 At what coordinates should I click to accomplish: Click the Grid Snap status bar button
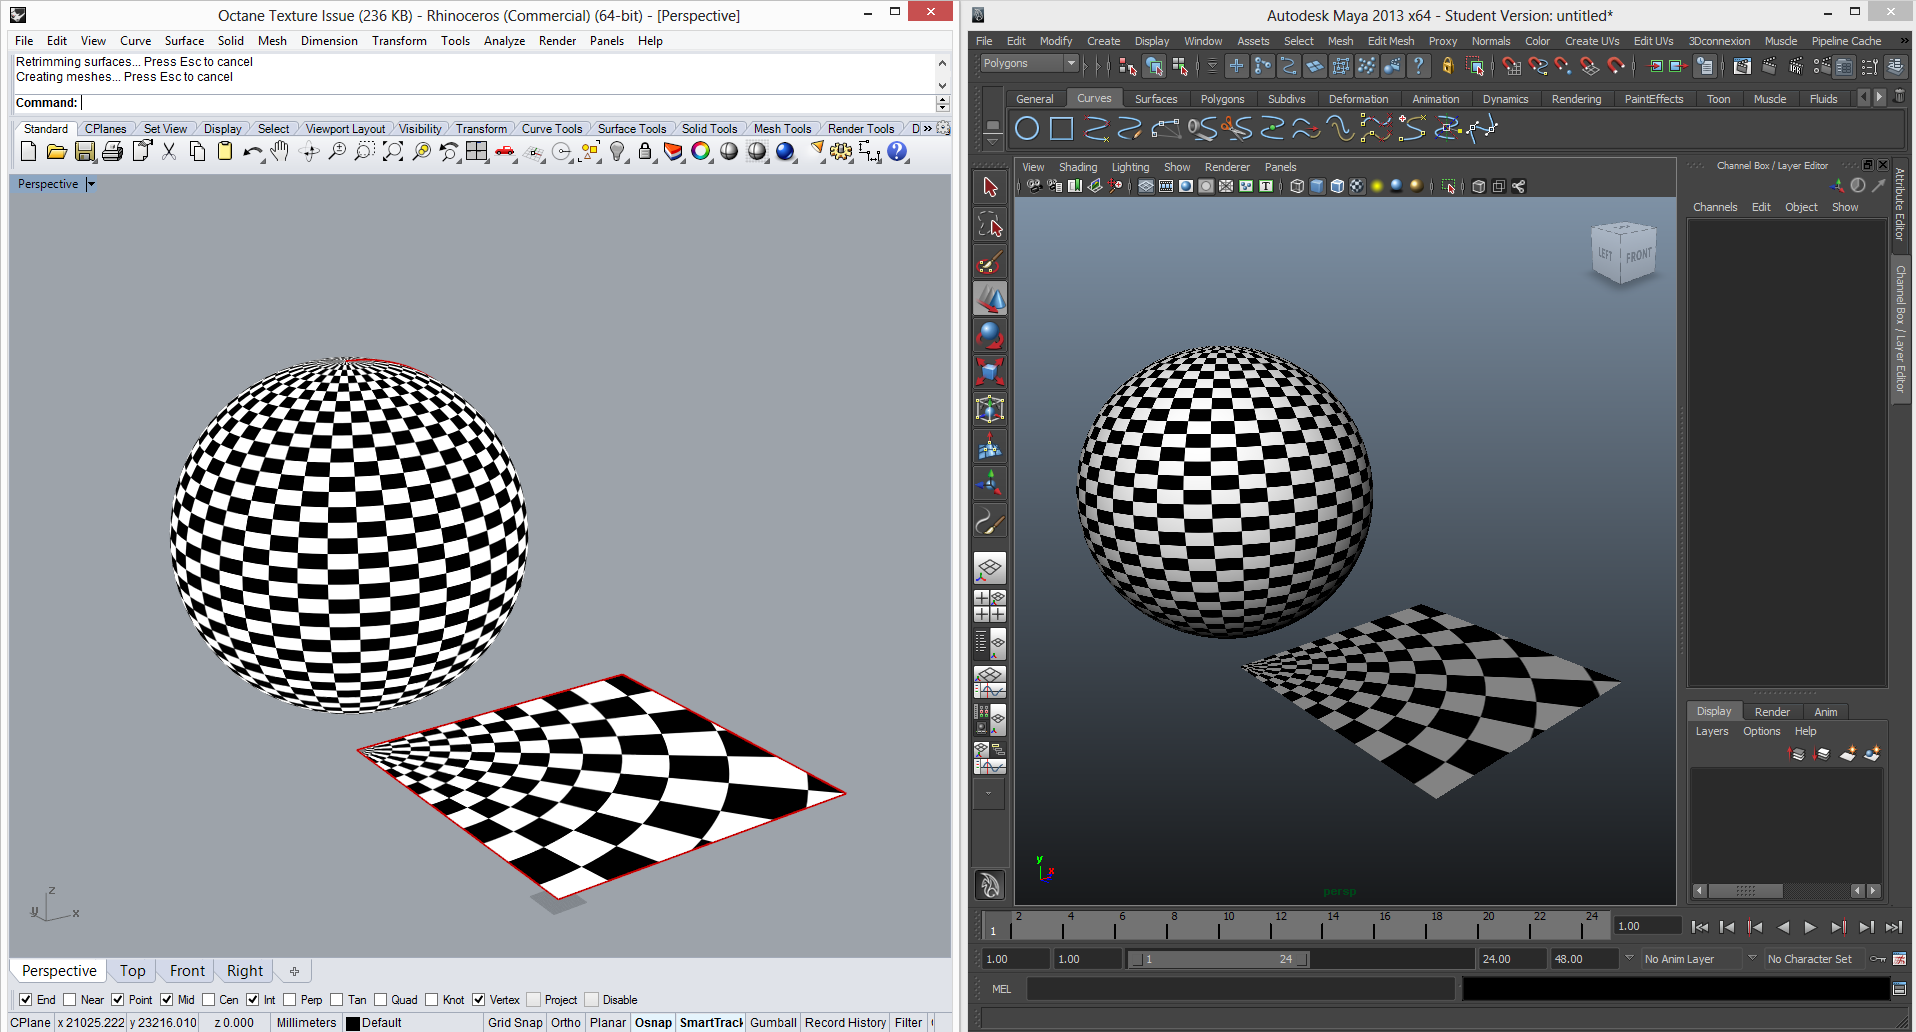515,1022
